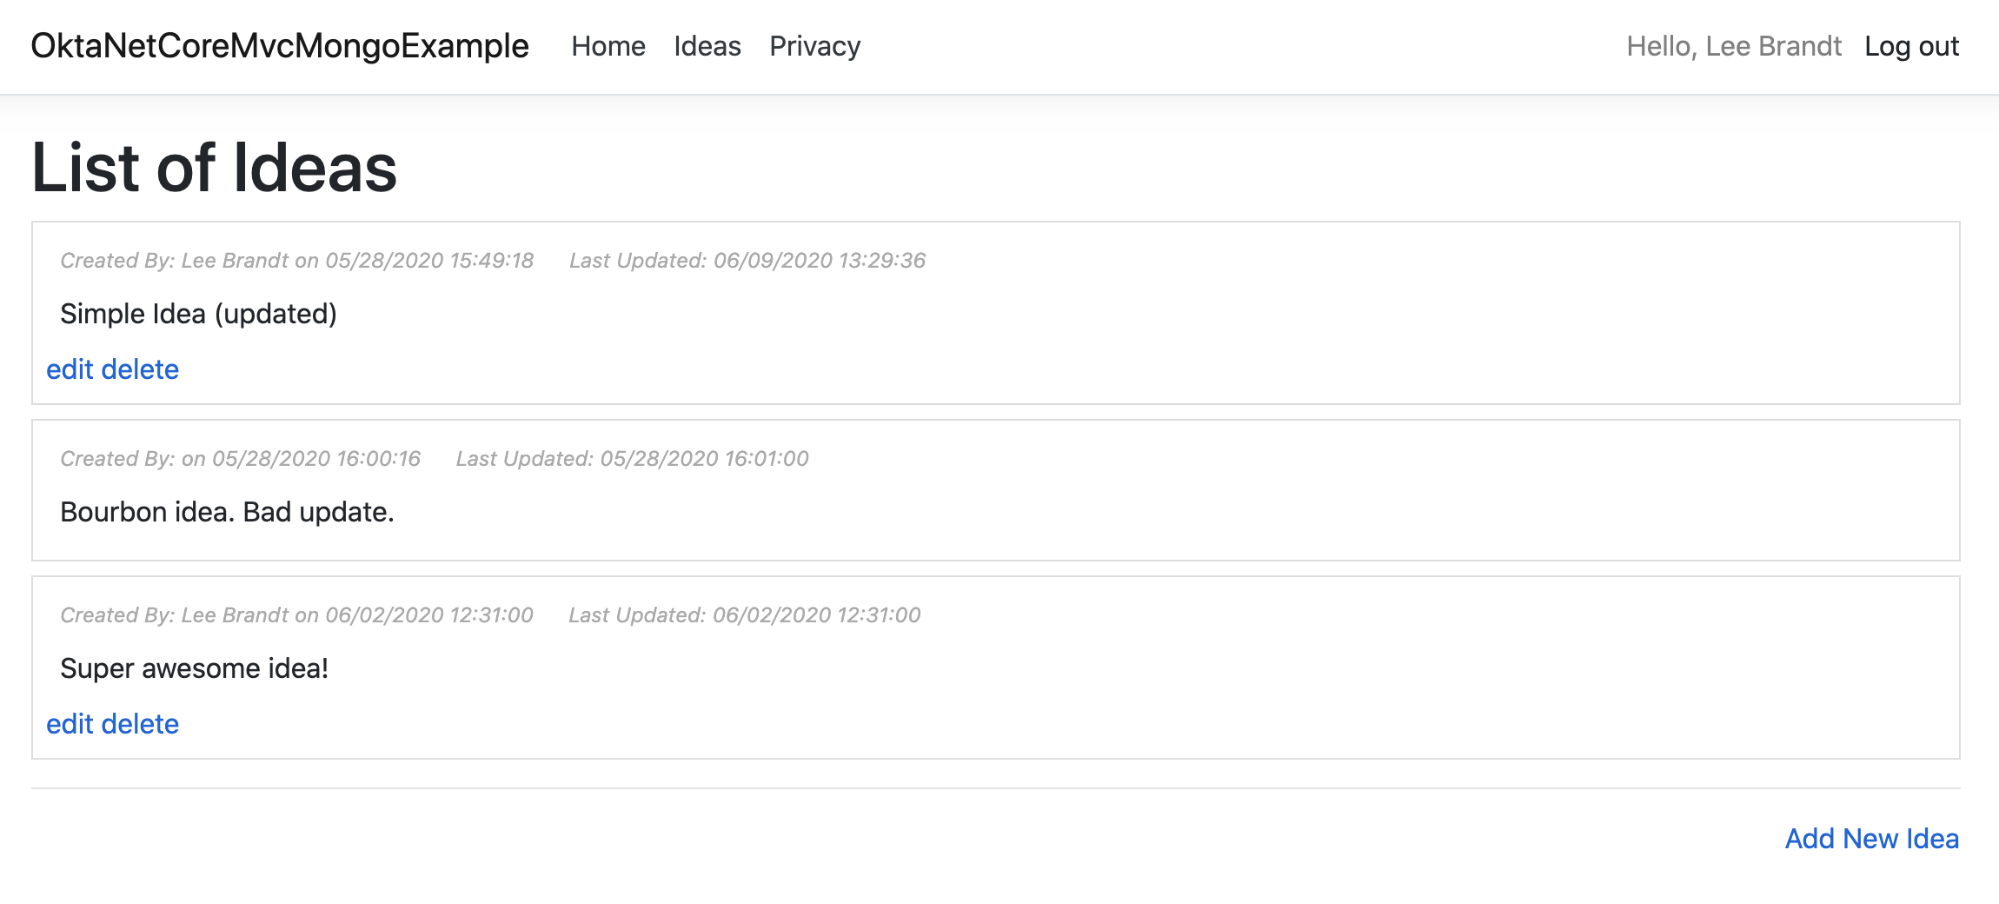Edit the Simple Idea (updated) entry
1999x904 pixels.
click(x=70, y=369)
